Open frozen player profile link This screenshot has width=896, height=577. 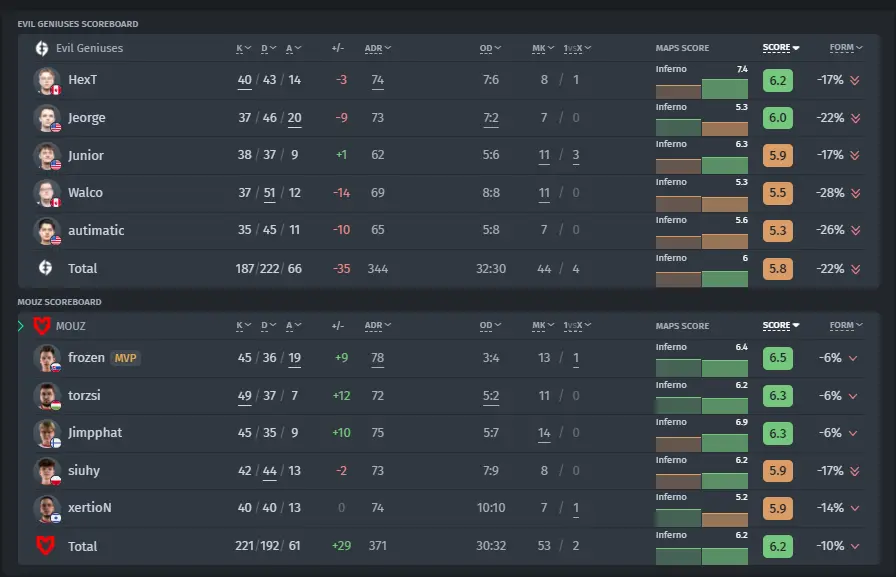[86, 358]
